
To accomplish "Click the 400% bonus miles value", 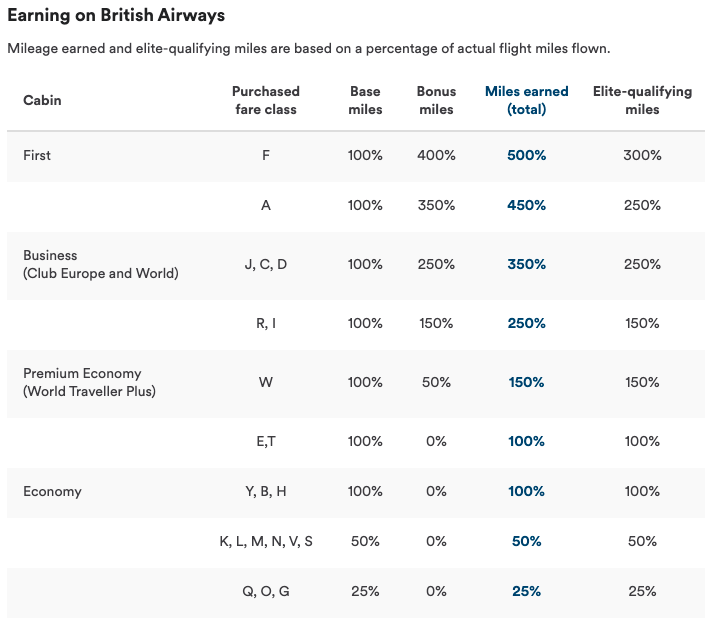I will point(436,155).
